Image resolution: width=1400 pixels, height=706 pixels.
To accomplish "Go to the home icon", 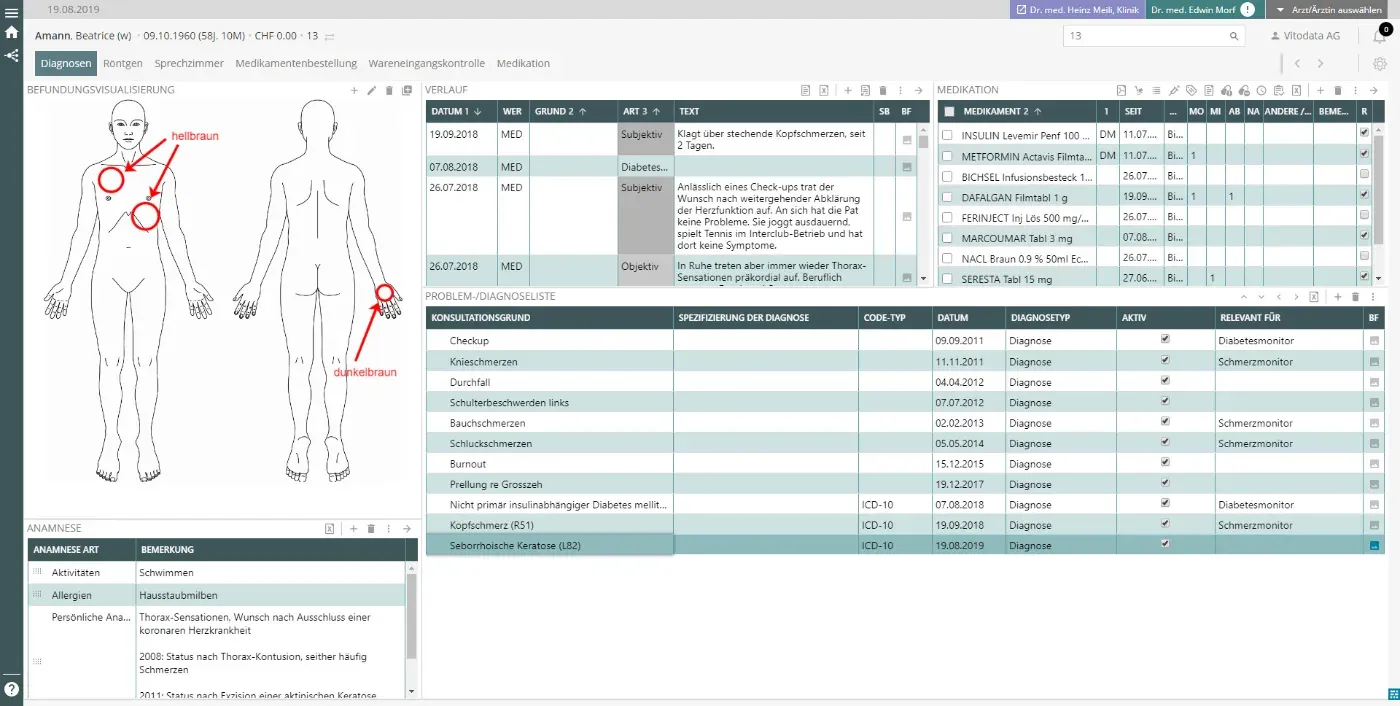I will (11, 32).
